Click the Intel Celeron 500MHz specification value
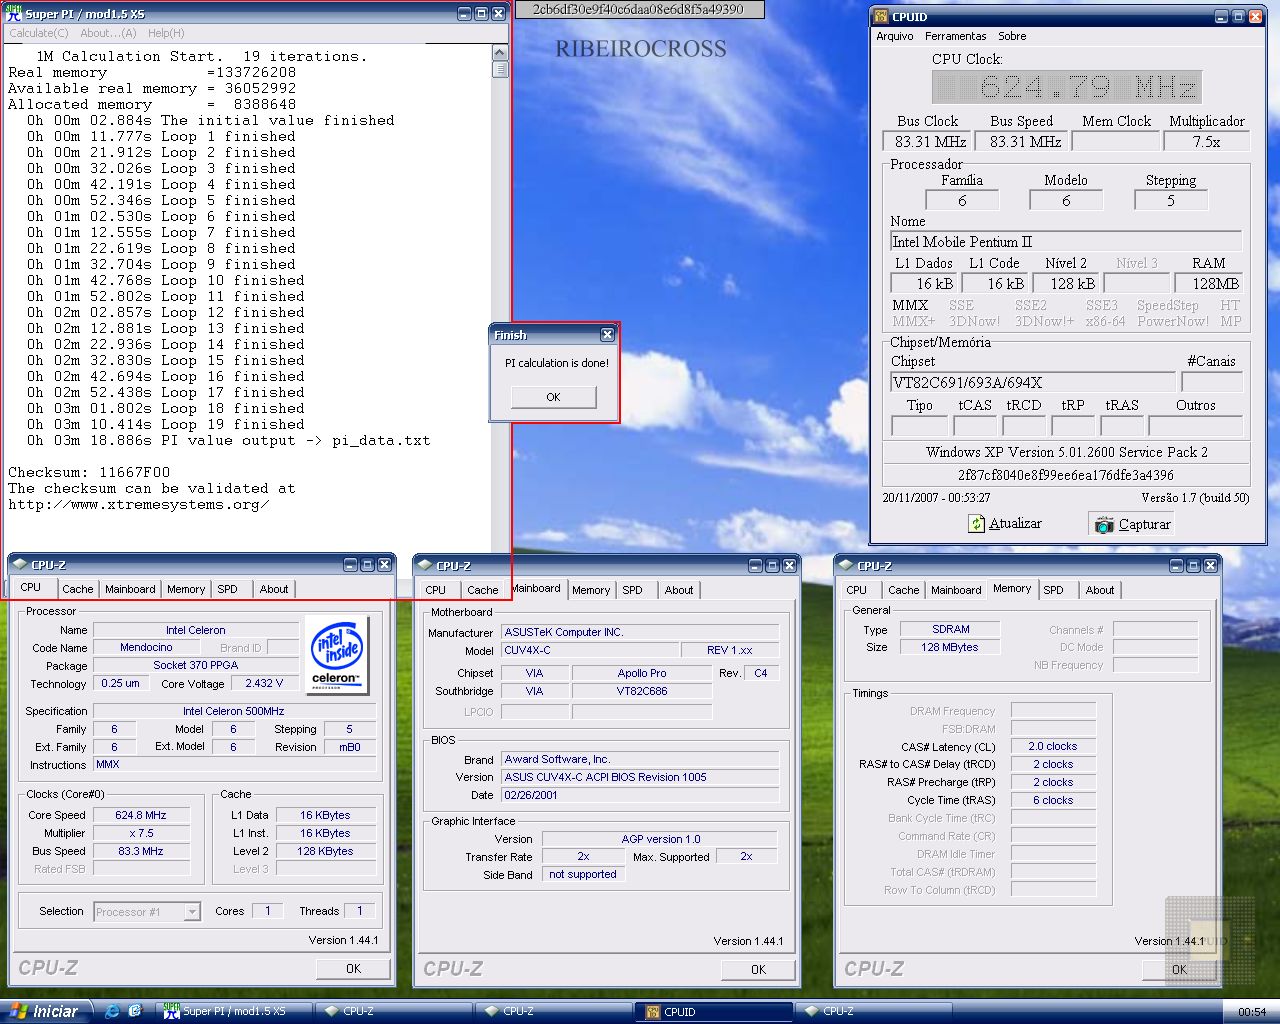 coord(233,711)
